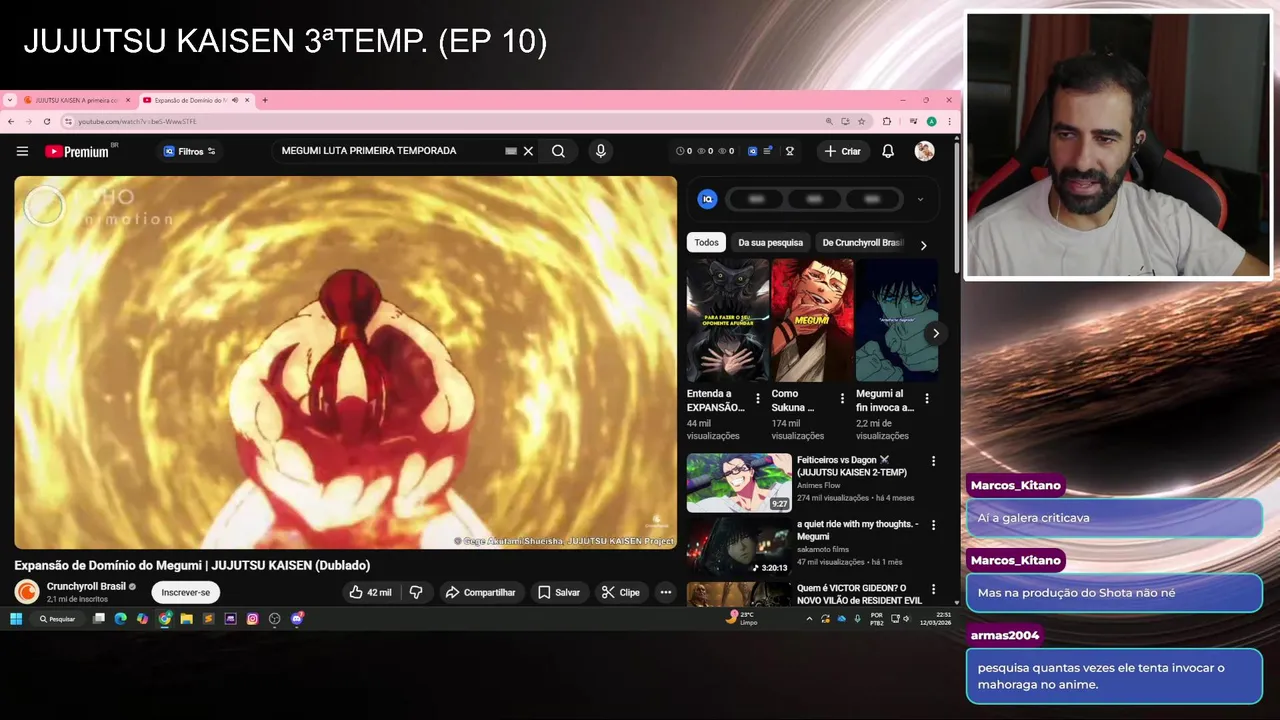
Task: Open more options for VICTOR GIDEON video
Action: 933,589
